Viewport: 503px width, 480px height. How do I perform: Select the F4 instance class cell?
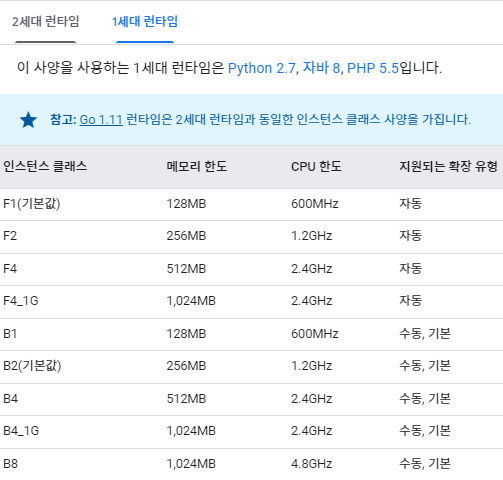click(10, 269)
